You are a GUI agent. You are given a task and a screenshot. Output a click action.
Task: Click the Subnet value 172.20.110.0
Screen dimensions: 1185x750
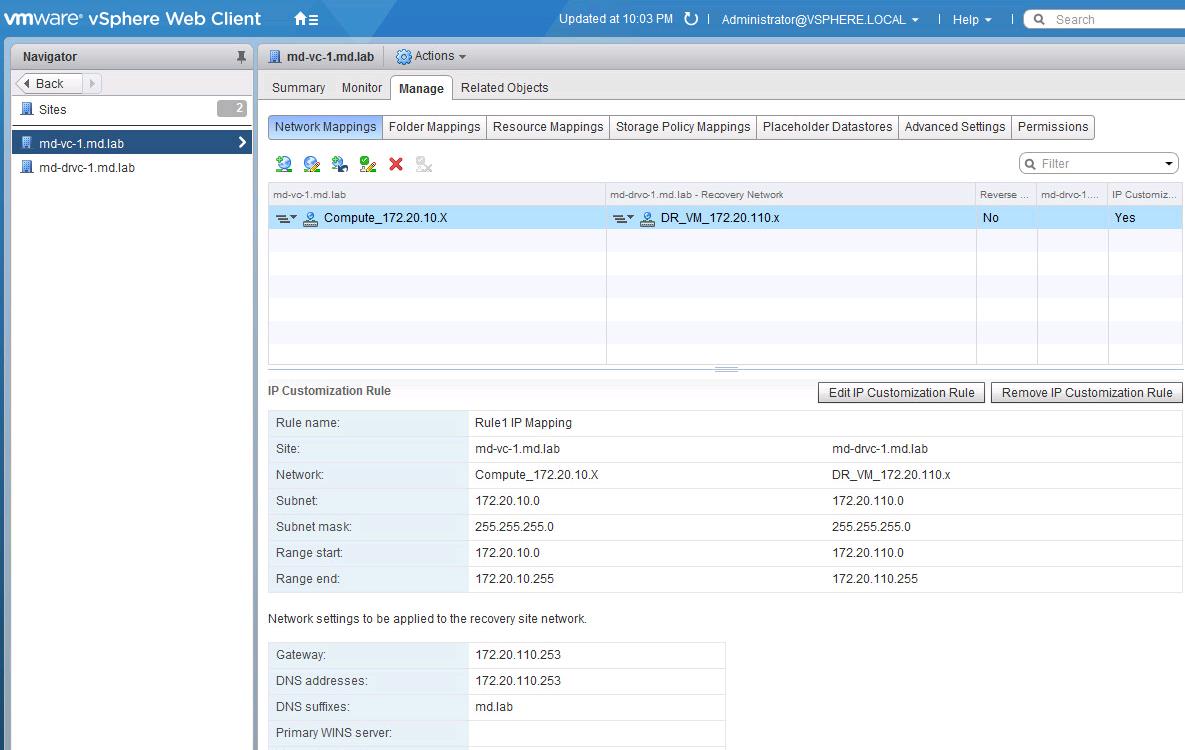(868, 501)
